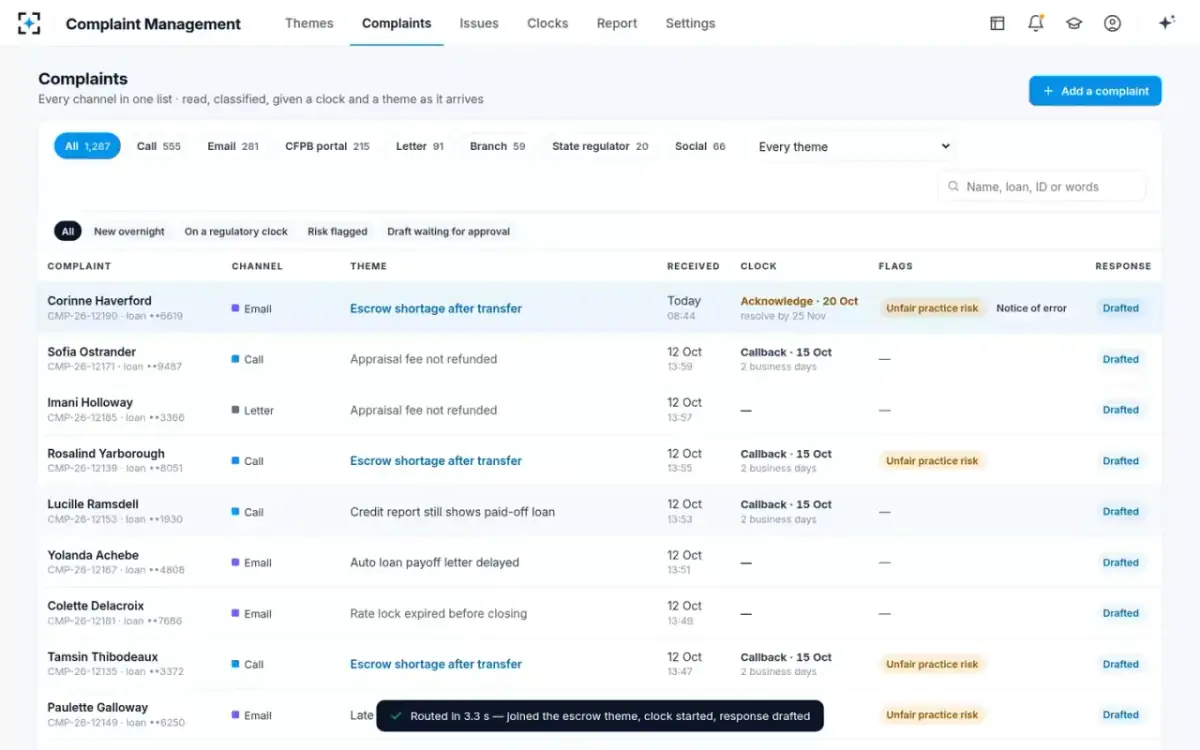Open the Report tab

[617, 23]
